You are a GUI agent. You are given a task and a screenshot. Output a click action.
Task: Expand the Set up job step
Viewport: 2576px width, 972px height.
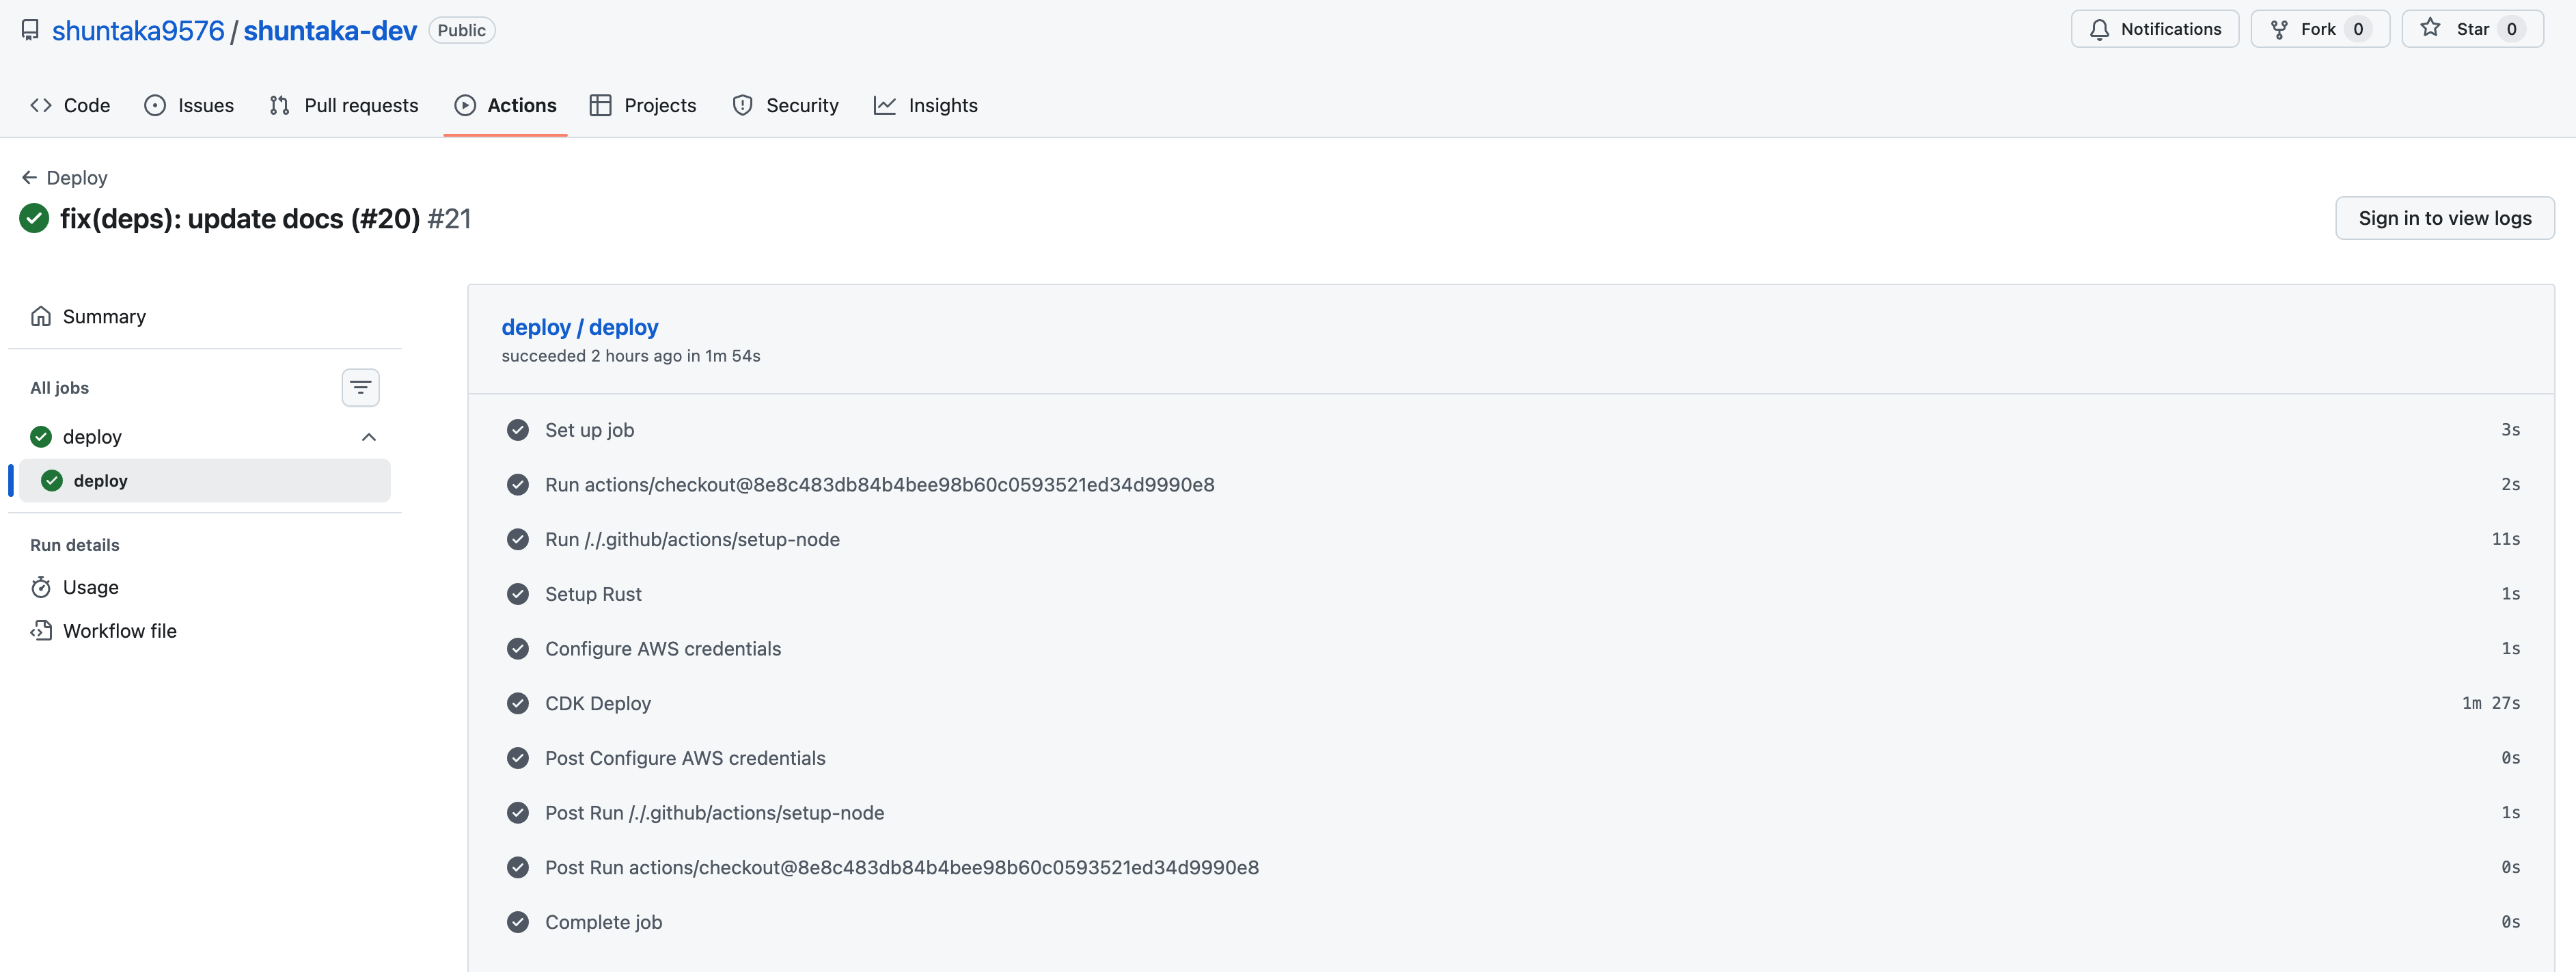(589, 430)
